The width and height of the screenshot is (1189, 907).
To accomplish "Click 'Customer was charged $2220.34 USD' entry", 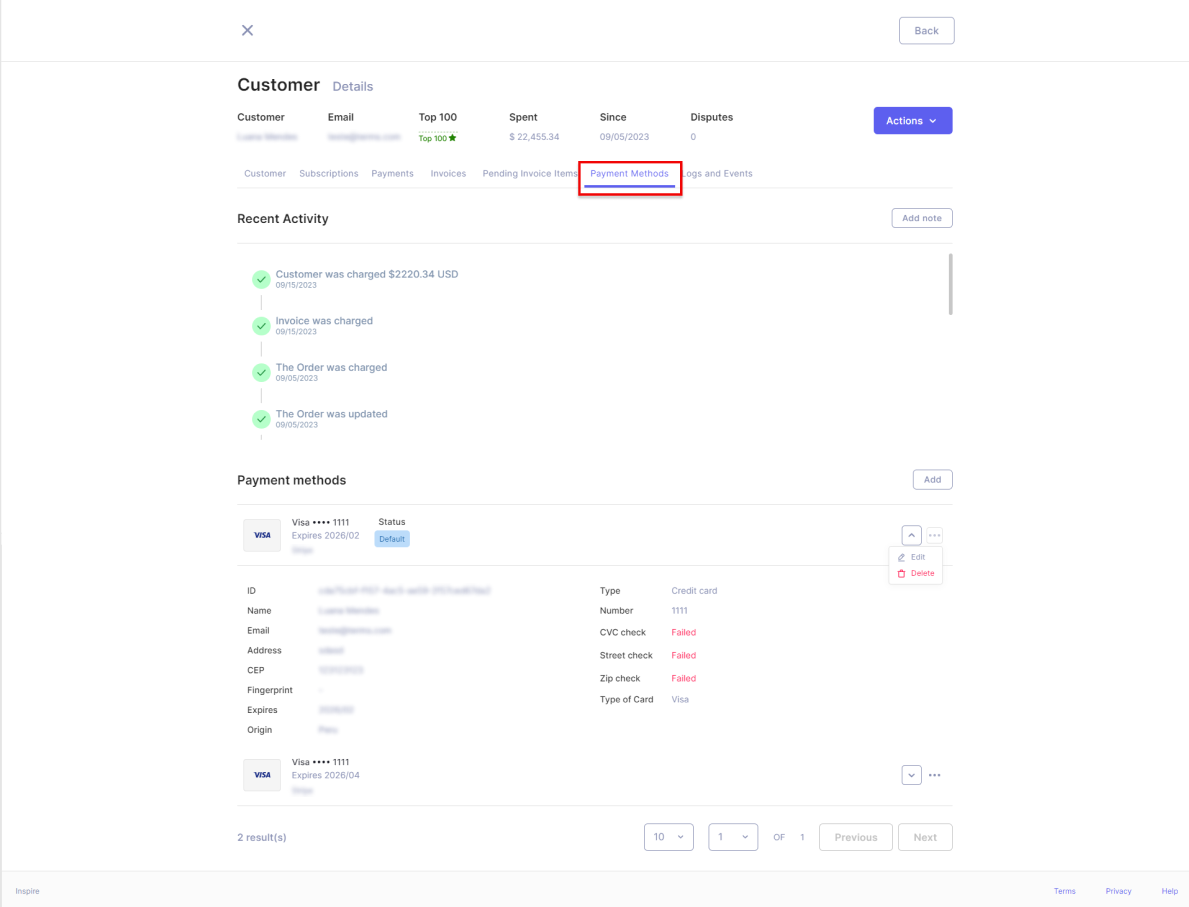I will pyautogui.click(x=366, y=275).
